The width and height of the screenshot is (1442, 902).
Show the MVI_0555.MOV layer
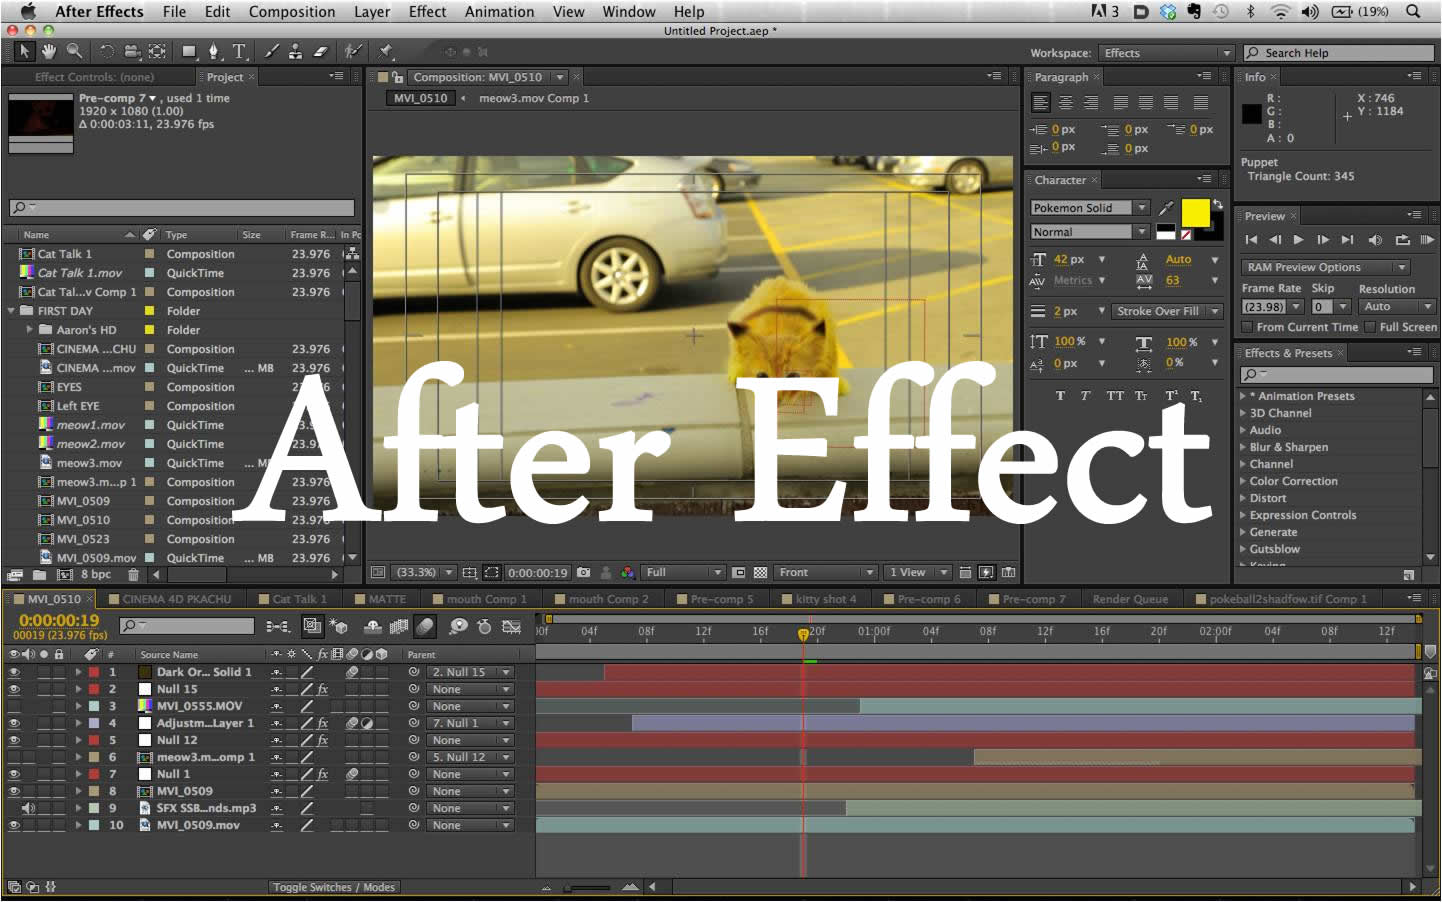14,706
